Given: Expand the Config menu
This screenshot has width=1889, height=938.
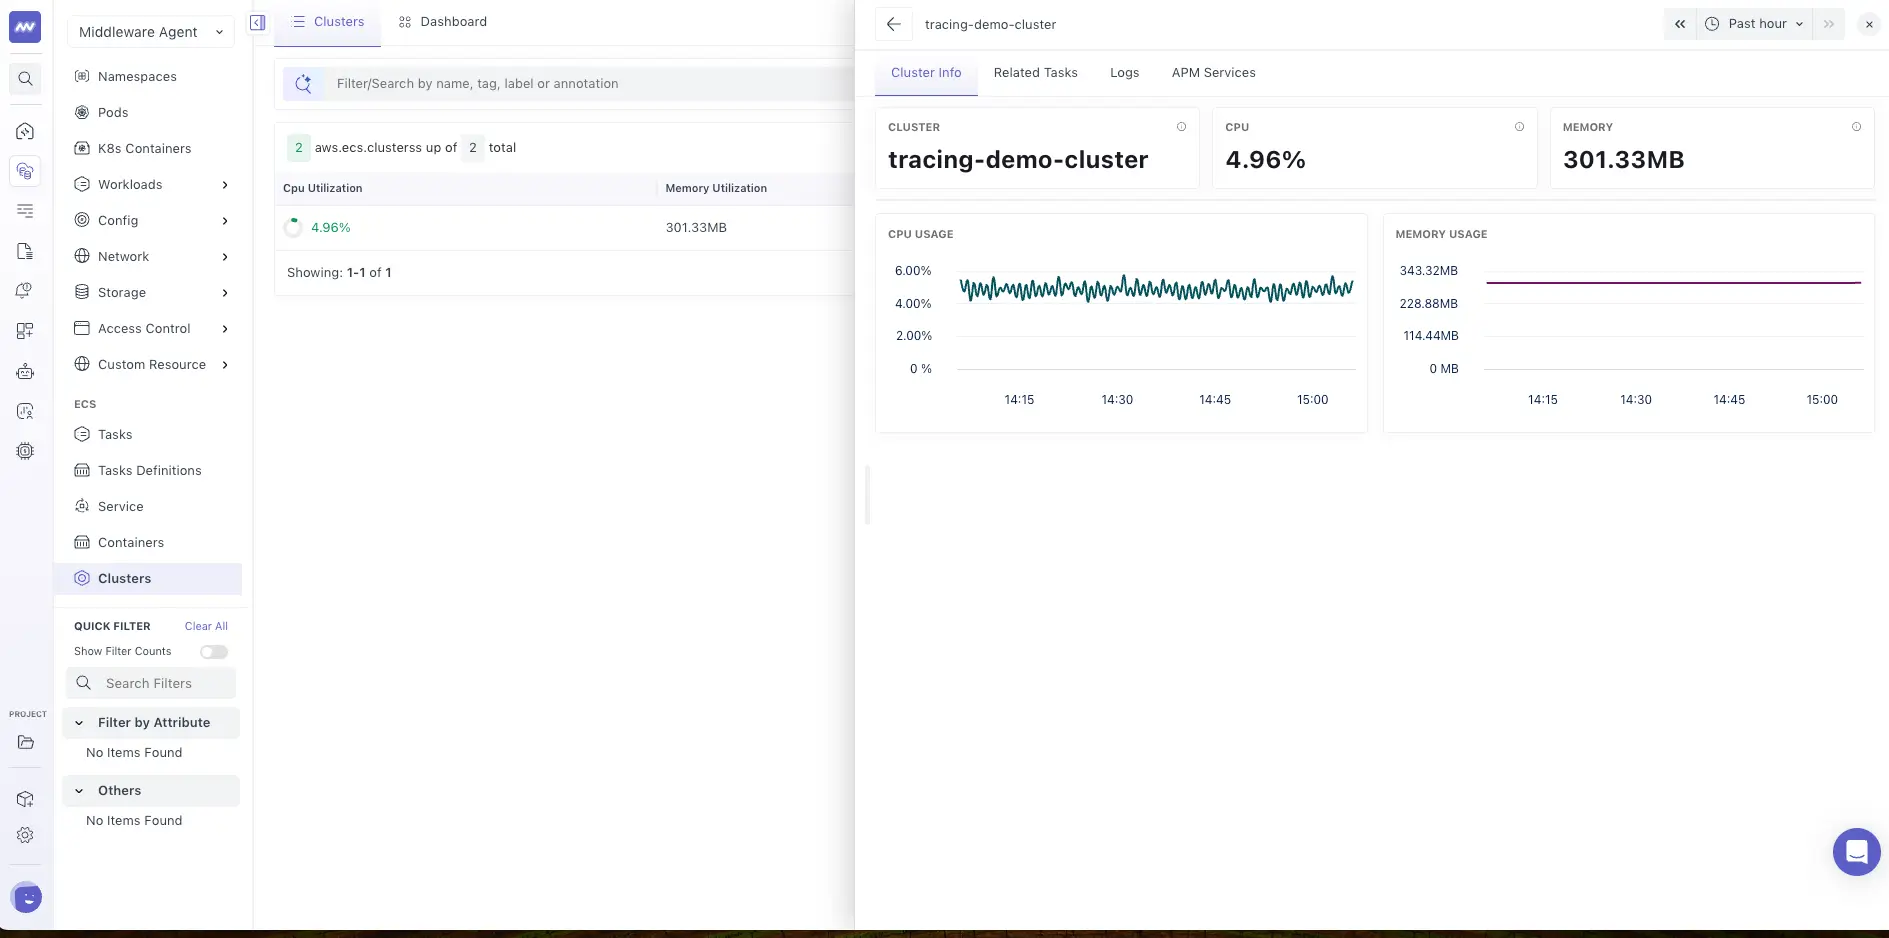Looking at the screenshot, I should 153,221.
